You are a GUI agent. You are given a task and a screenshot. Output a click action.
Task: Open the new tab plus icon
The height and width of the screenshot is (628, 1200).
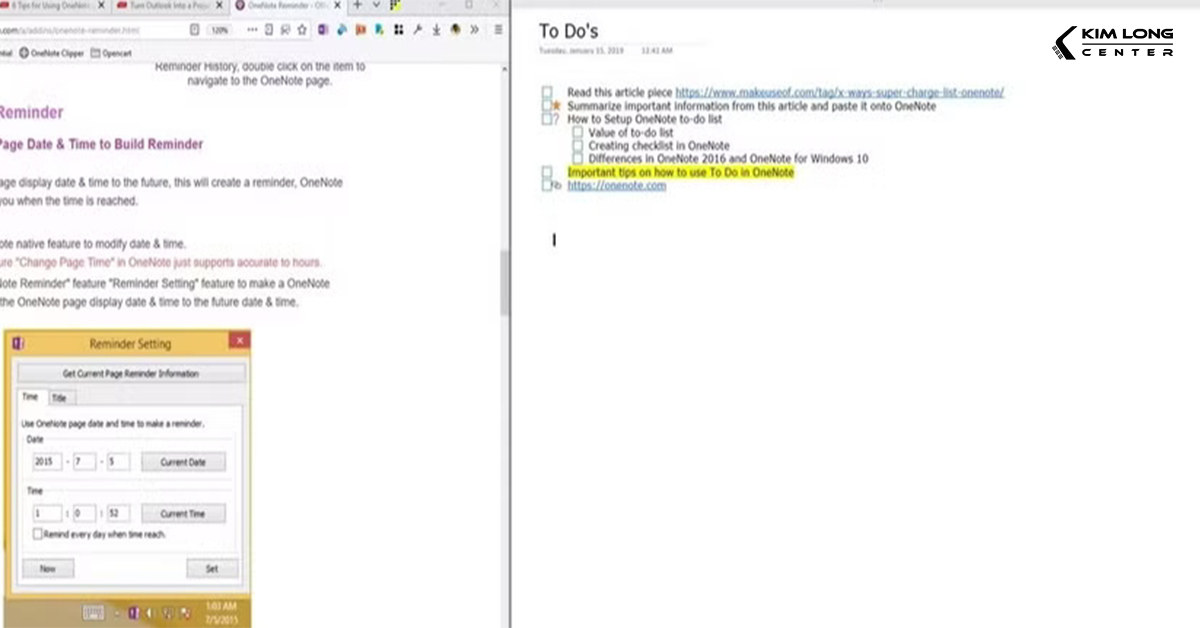pos(357,7)
